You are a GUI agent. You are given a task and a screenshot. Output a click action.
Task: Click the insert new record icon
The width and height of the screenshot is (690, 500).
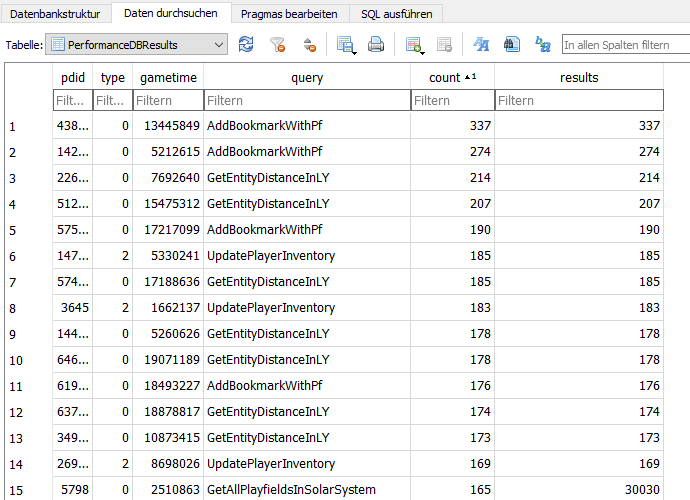tap(414, 44)
